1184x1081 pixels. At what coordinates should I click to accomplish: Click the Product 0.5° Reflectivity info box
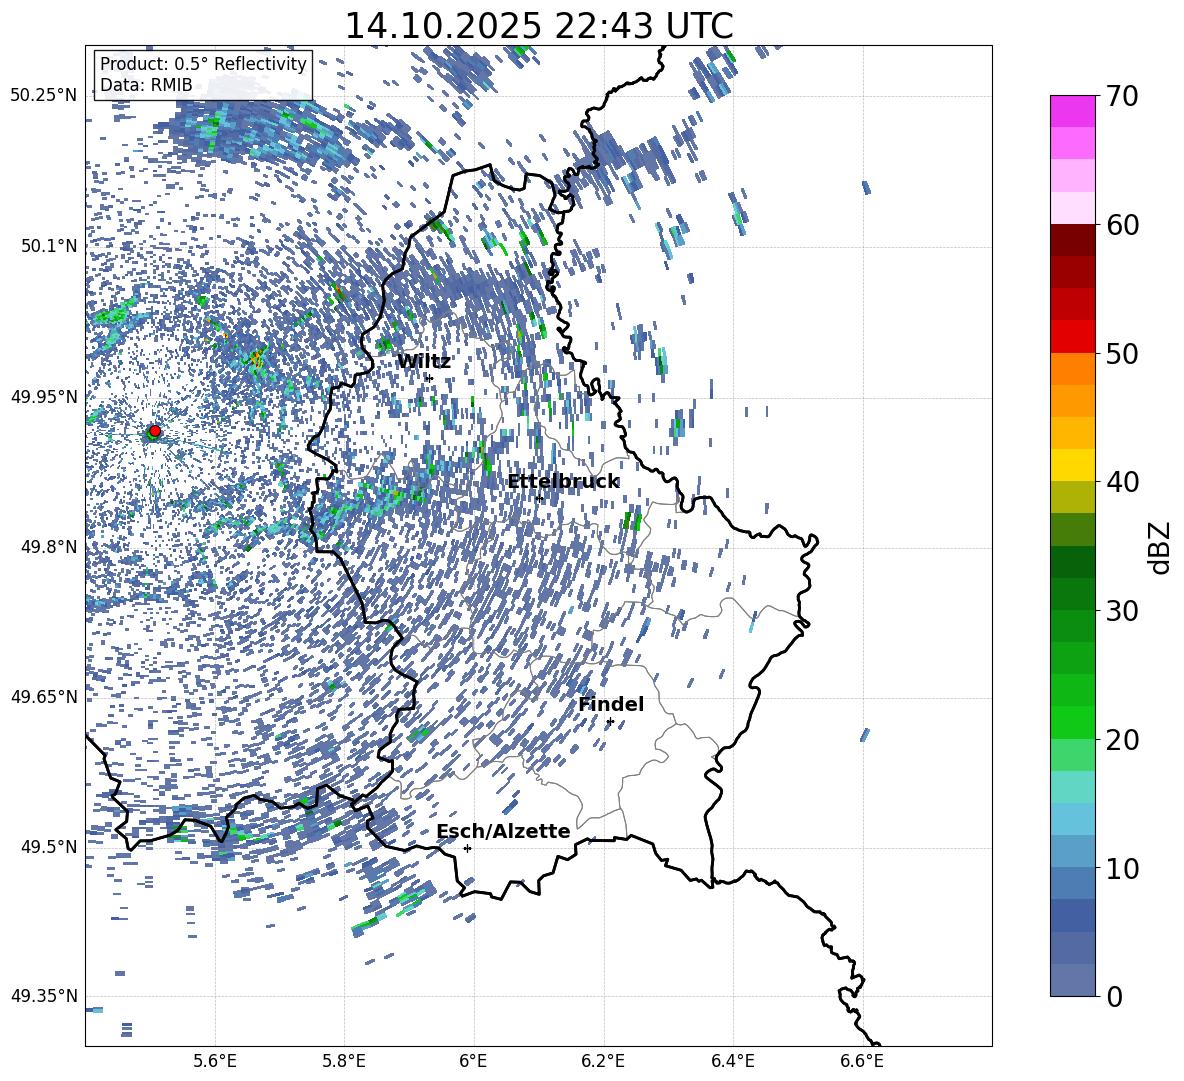(203, 74)
